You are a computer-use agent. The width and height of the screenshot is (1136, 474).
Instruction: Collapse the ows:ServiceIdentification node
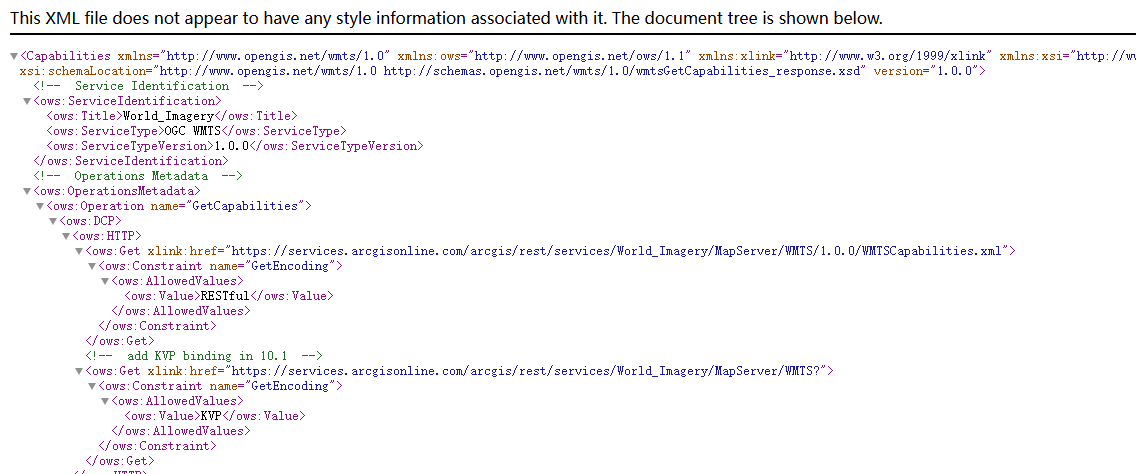pos(27,101)
